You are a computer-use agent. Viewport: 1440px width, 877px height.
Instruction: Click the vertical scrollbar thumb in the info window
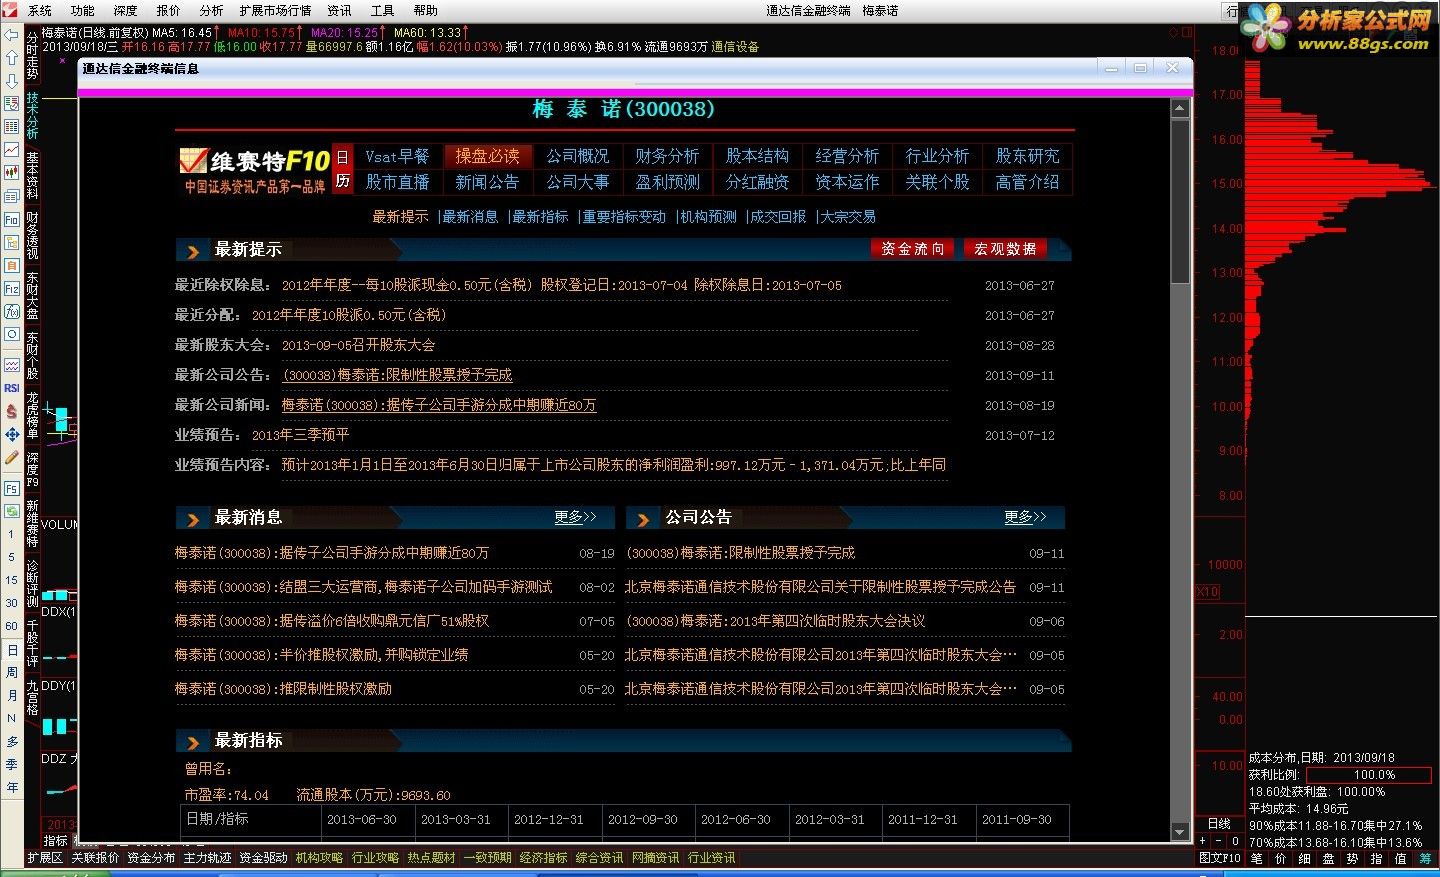(x=1180, y=201)
